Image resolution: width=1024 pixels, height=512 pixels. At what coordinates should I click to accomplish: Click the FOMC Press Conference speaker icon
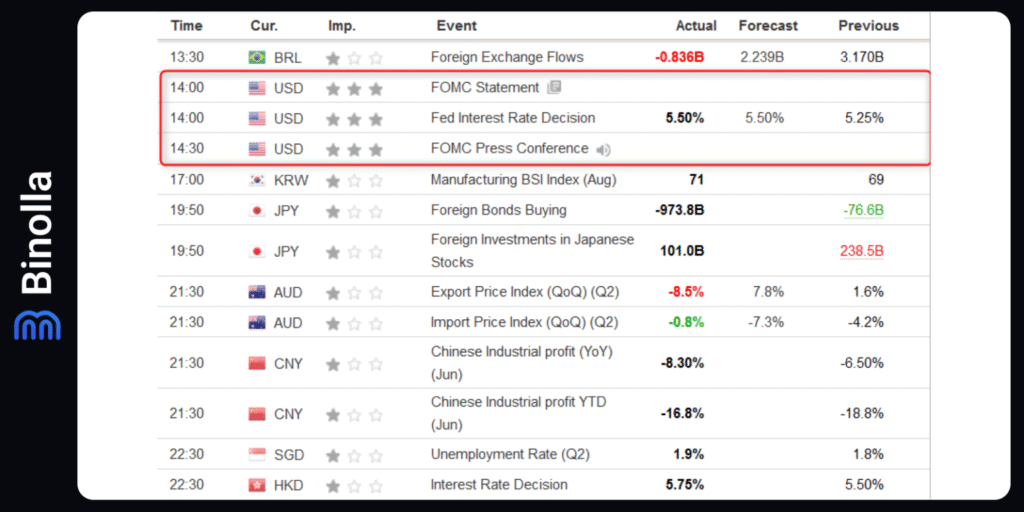point(603,150)
